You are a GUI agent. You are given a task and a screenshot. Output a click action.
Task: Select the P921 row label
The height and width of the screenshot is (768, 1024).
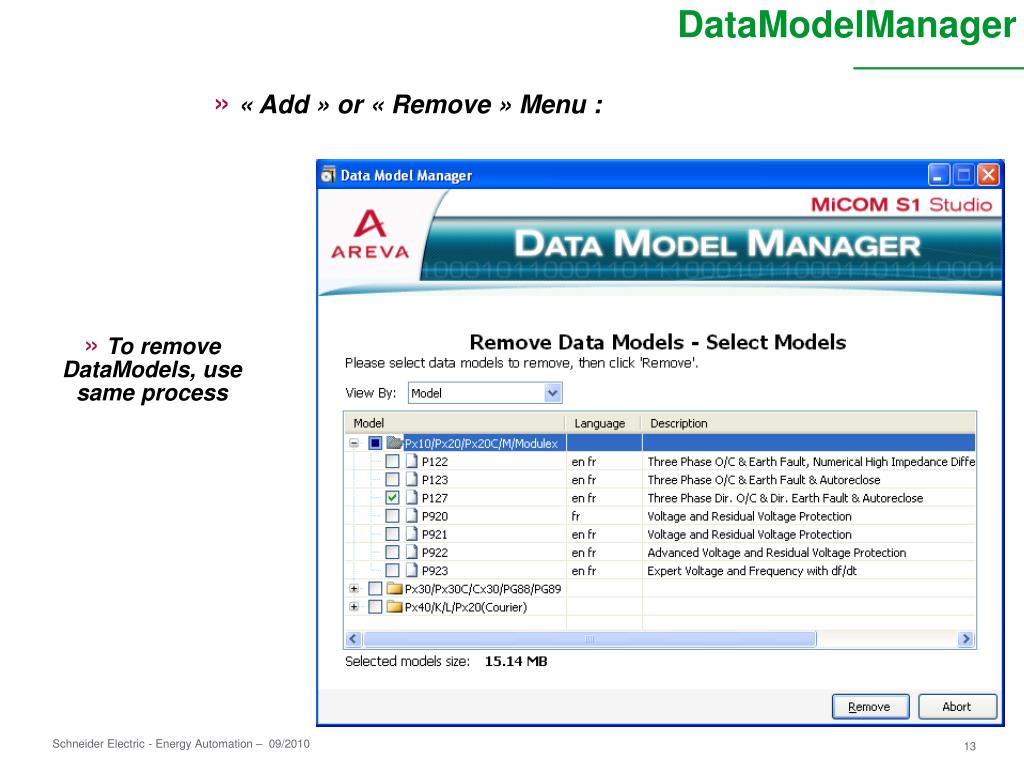(435, 535)
